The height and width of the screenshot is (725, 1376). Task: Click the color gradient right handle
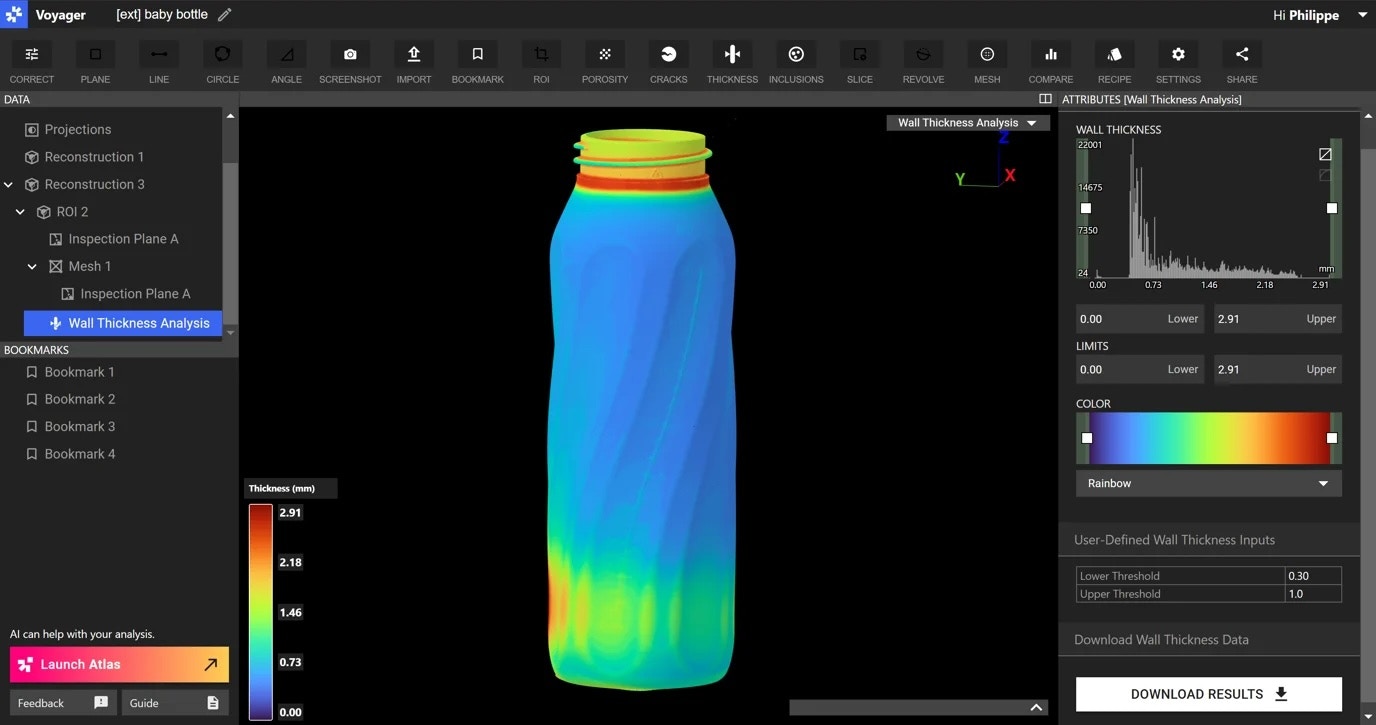point(1332,438)
